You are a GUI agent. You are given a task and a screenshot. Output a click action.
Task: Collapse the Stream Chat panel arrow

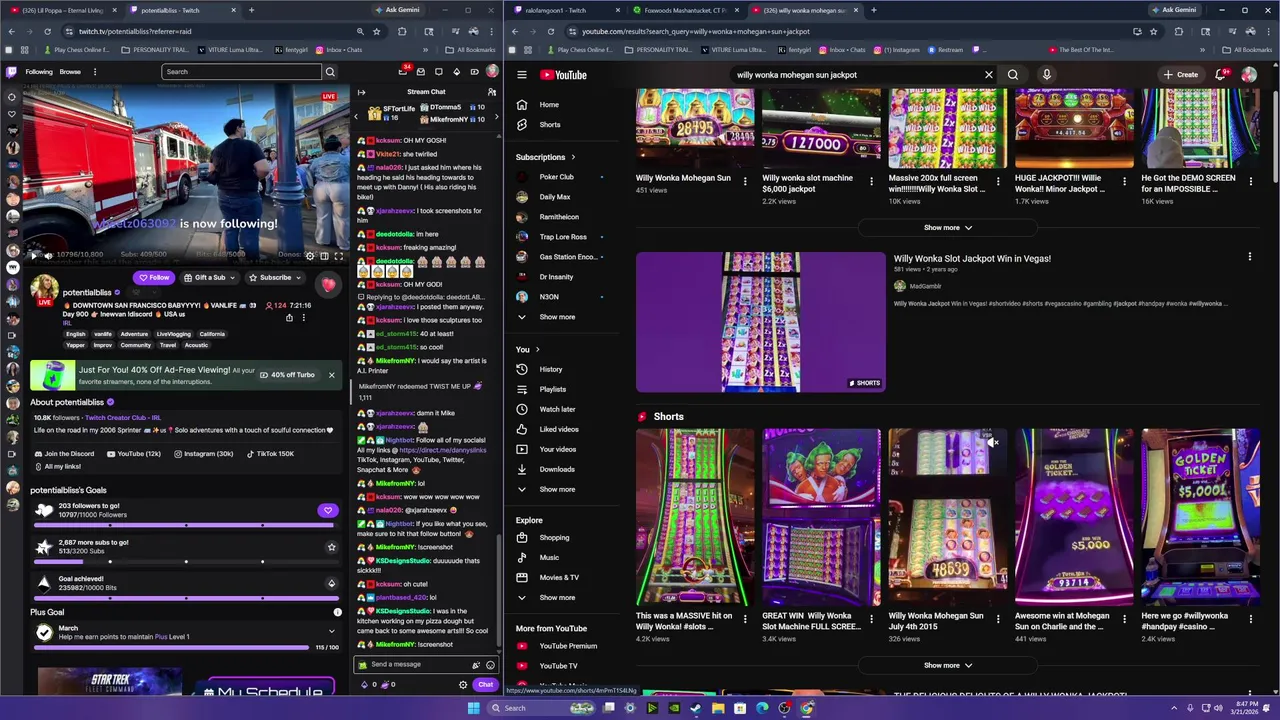(361, 92)
